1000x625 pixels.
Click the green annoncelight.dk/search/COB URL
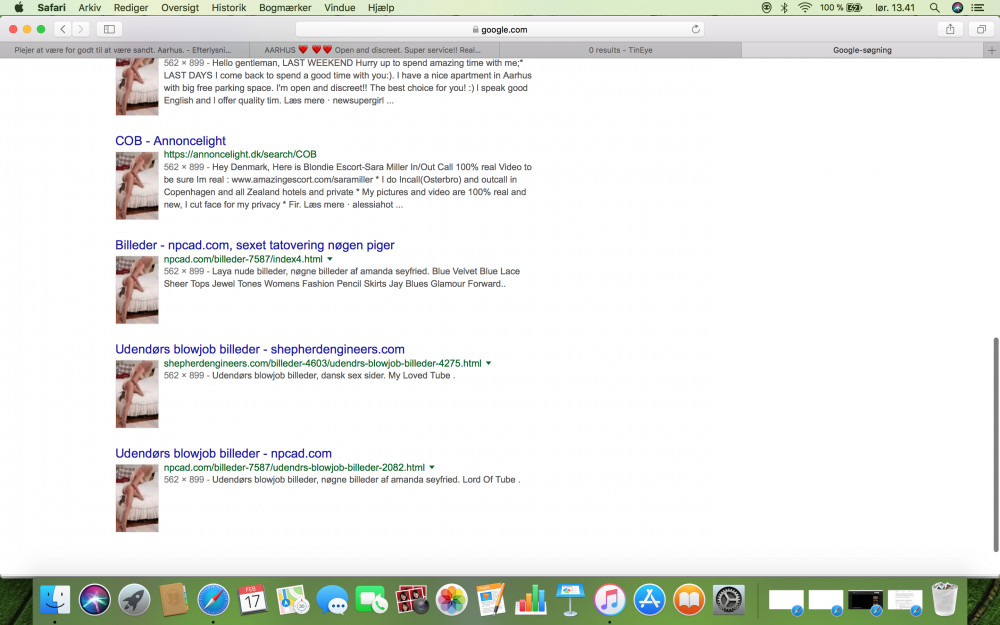pos(240,154)
